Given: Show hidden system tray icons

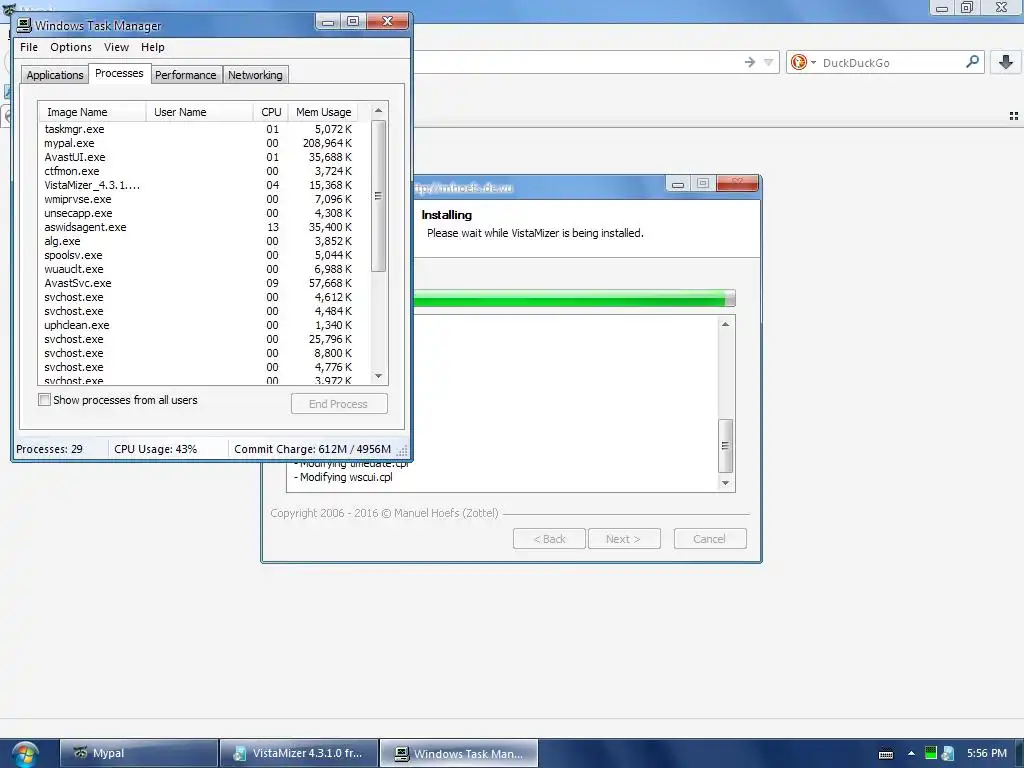Looking at the screenshot, I should pyautogui.click(x=911, y=754).
